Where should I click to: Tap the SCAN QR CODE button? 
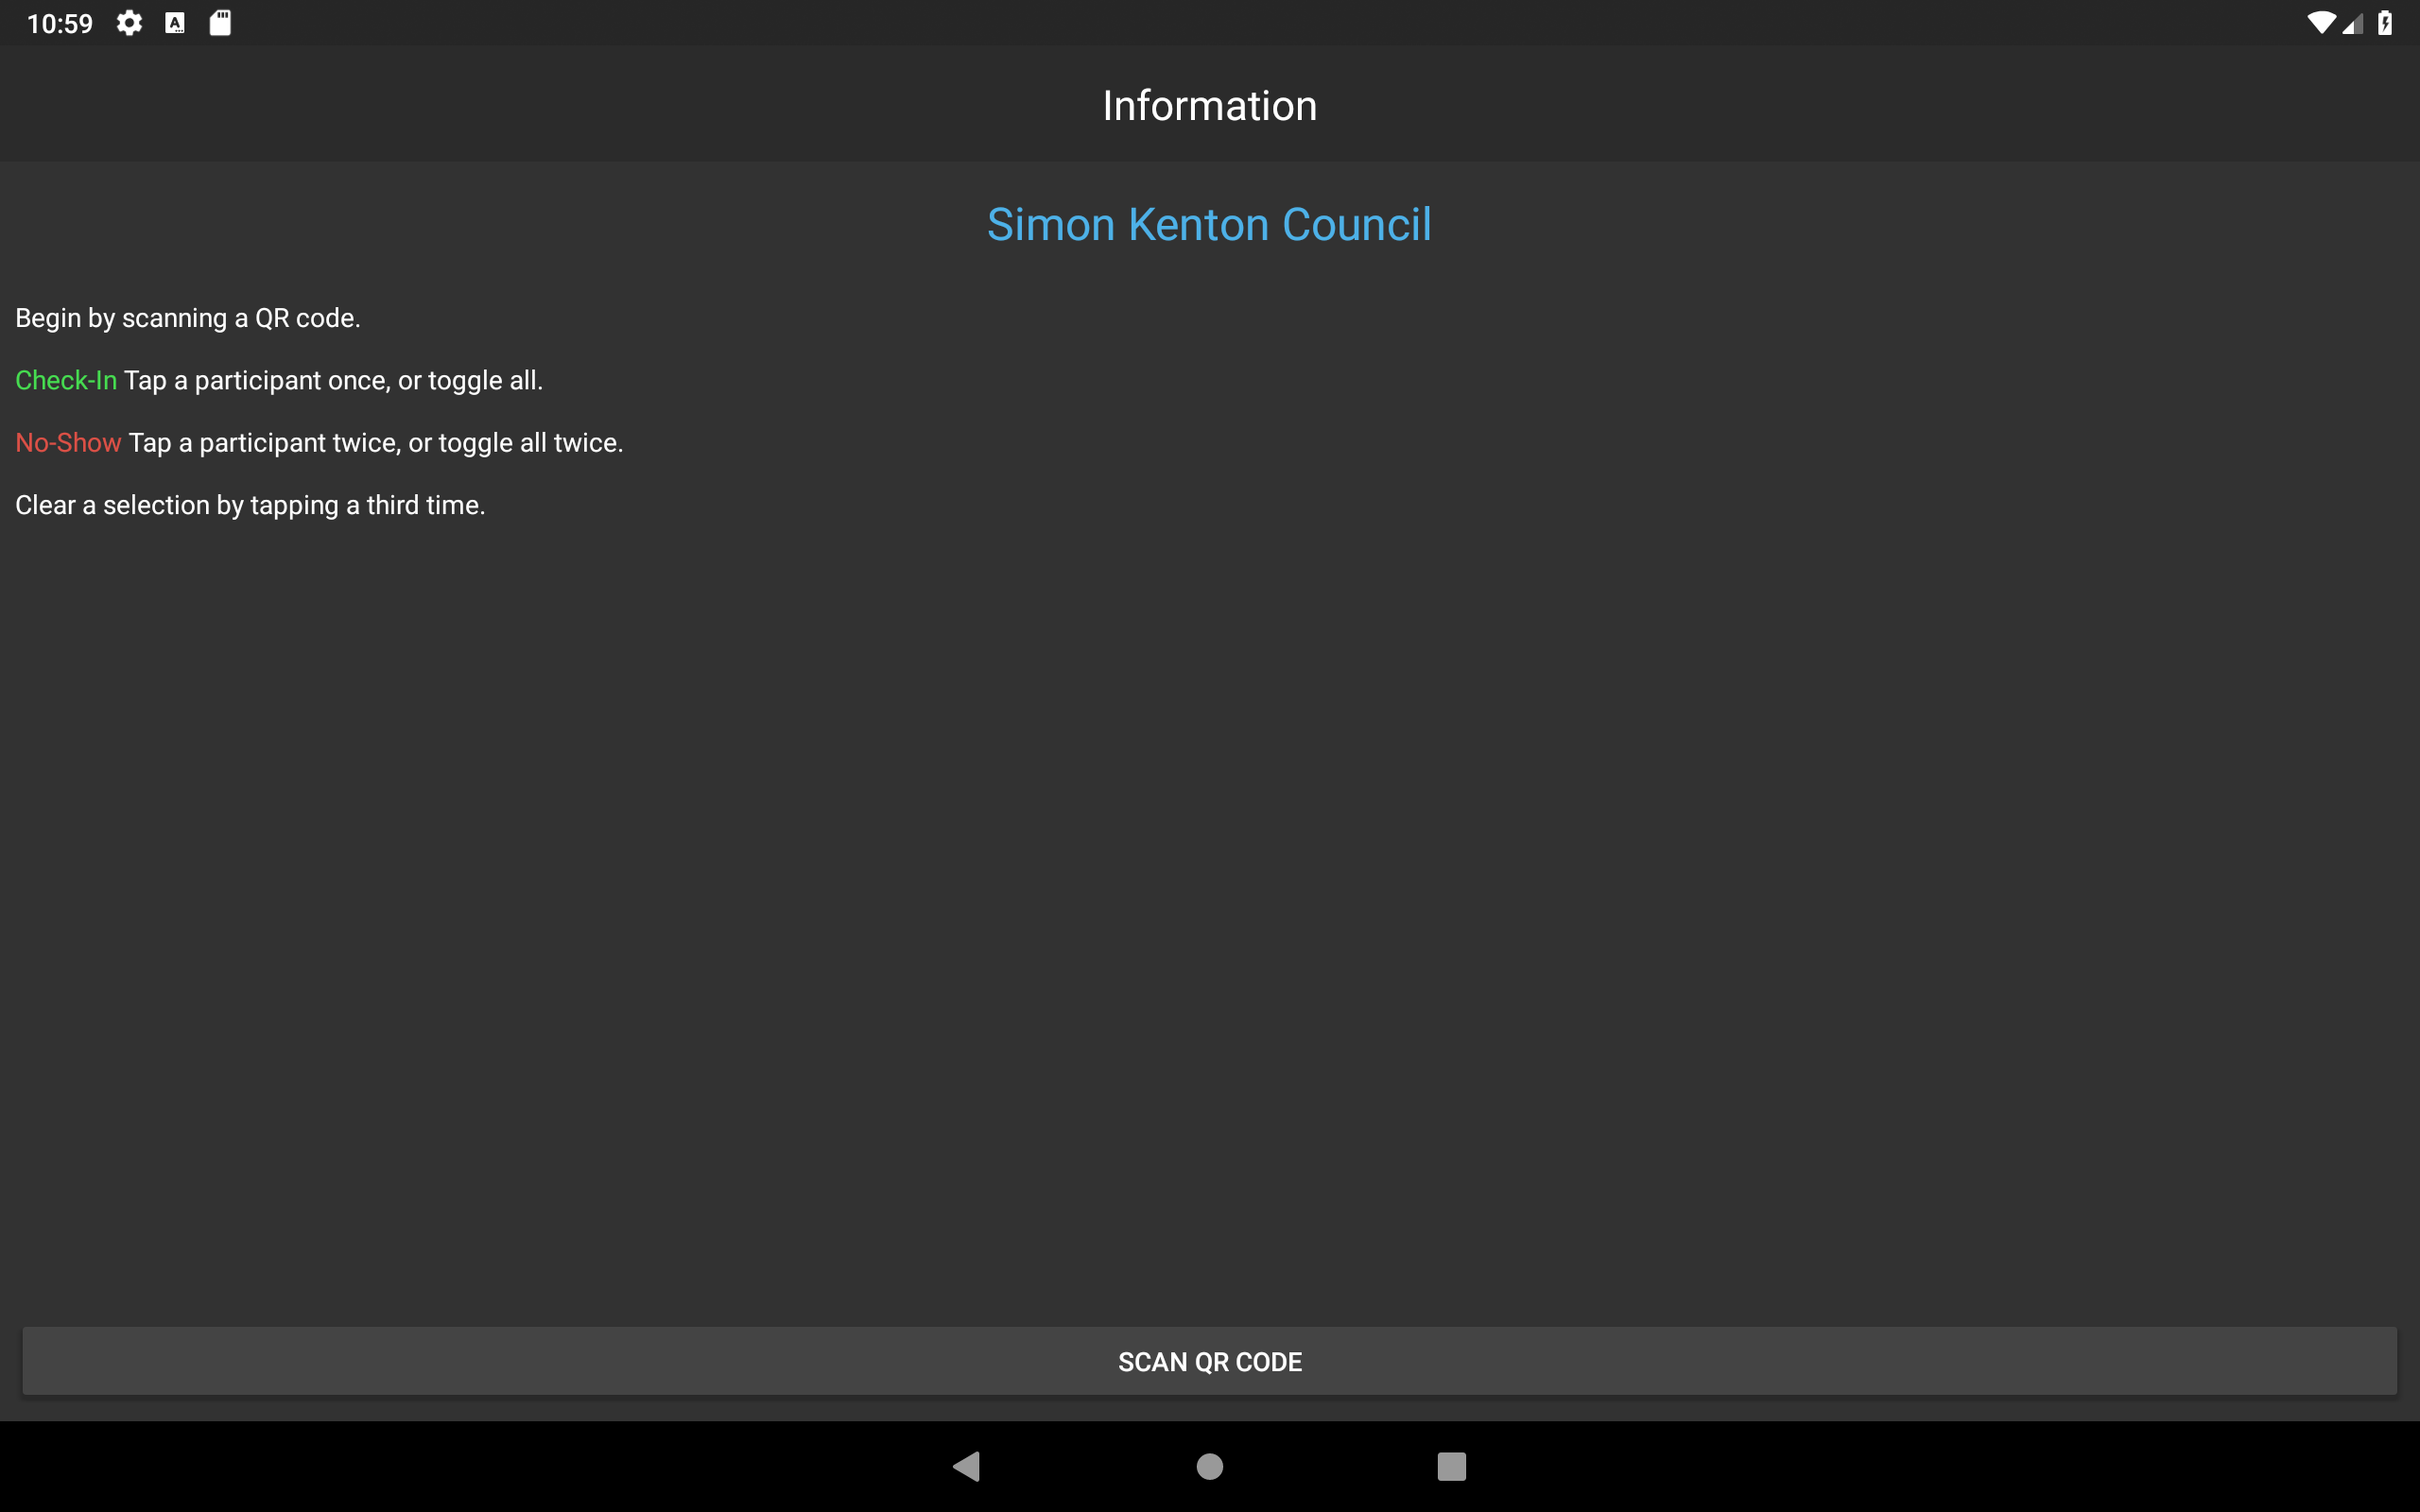[1210, 1361]
